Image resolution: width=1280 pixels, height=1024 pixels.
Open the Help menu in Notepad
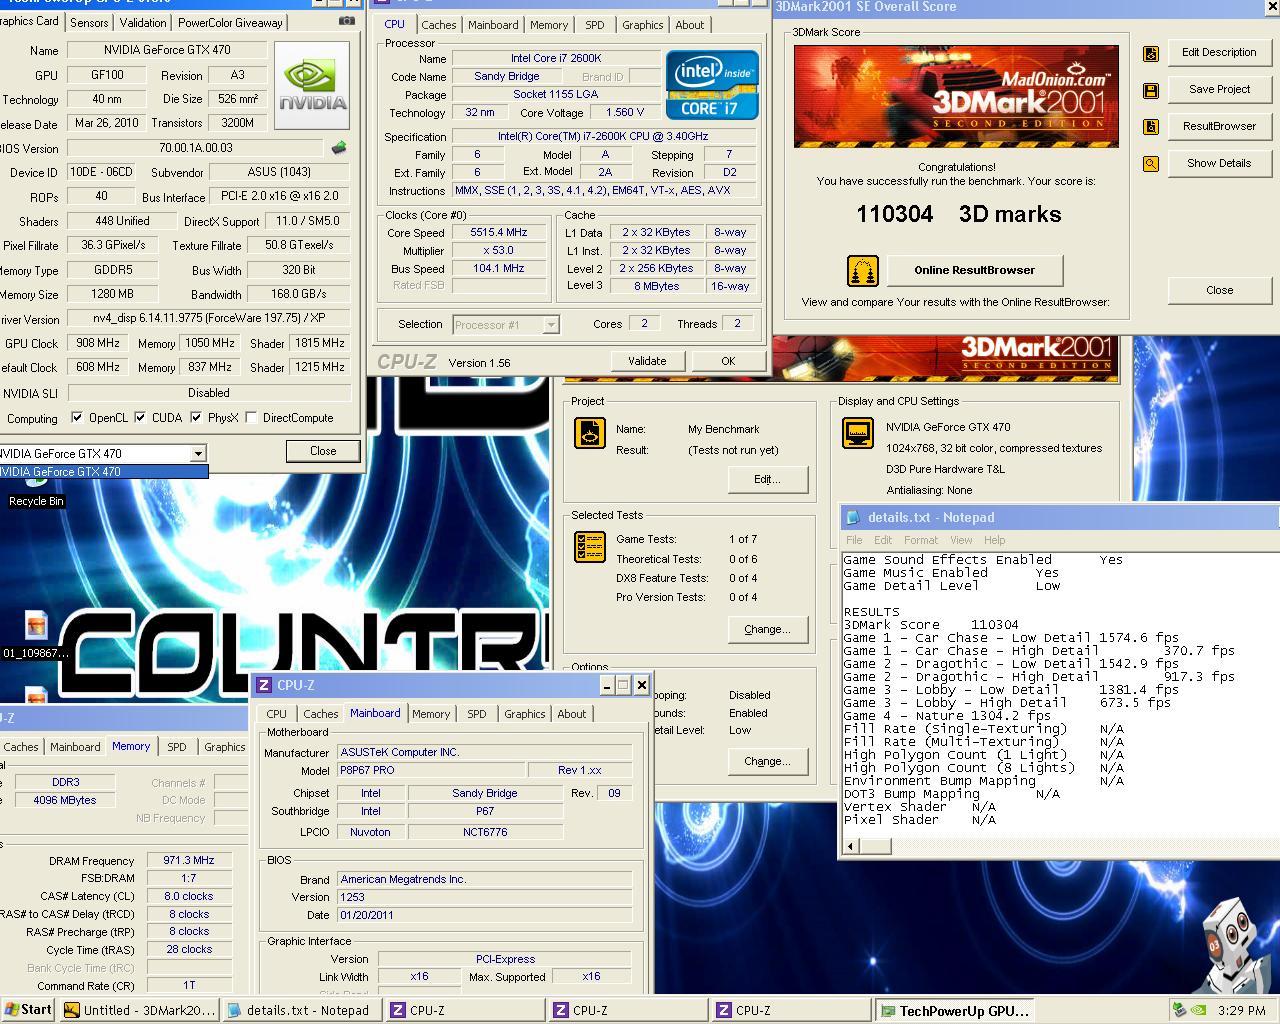[994, 540]
